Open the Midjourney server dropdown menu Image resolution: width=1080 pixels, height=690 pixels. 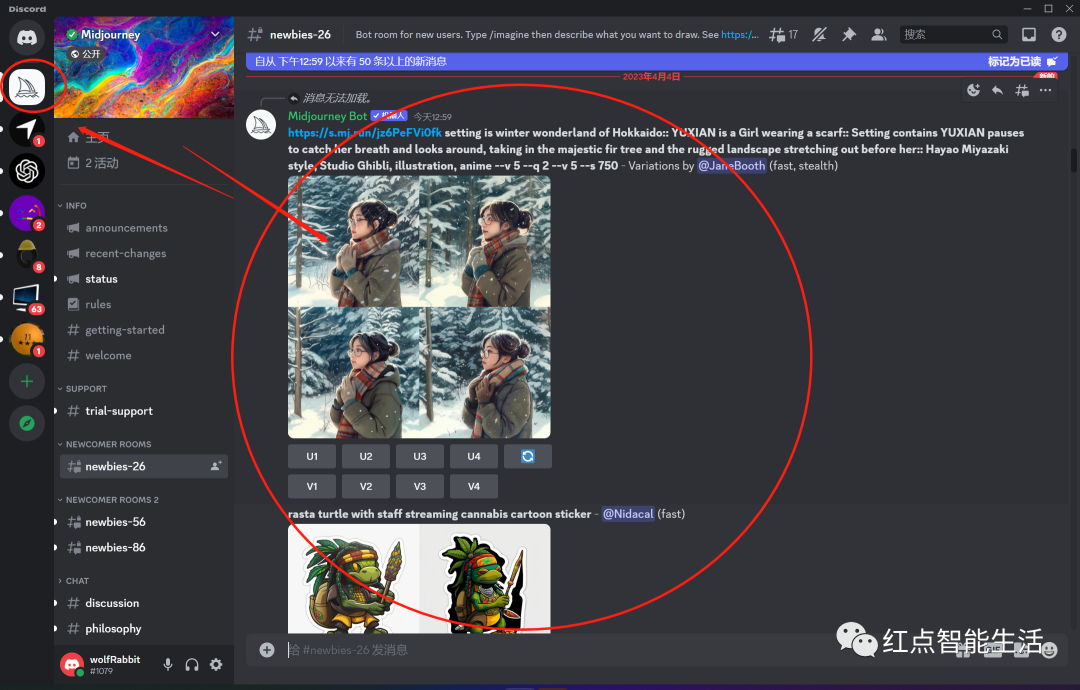[214, 34]
